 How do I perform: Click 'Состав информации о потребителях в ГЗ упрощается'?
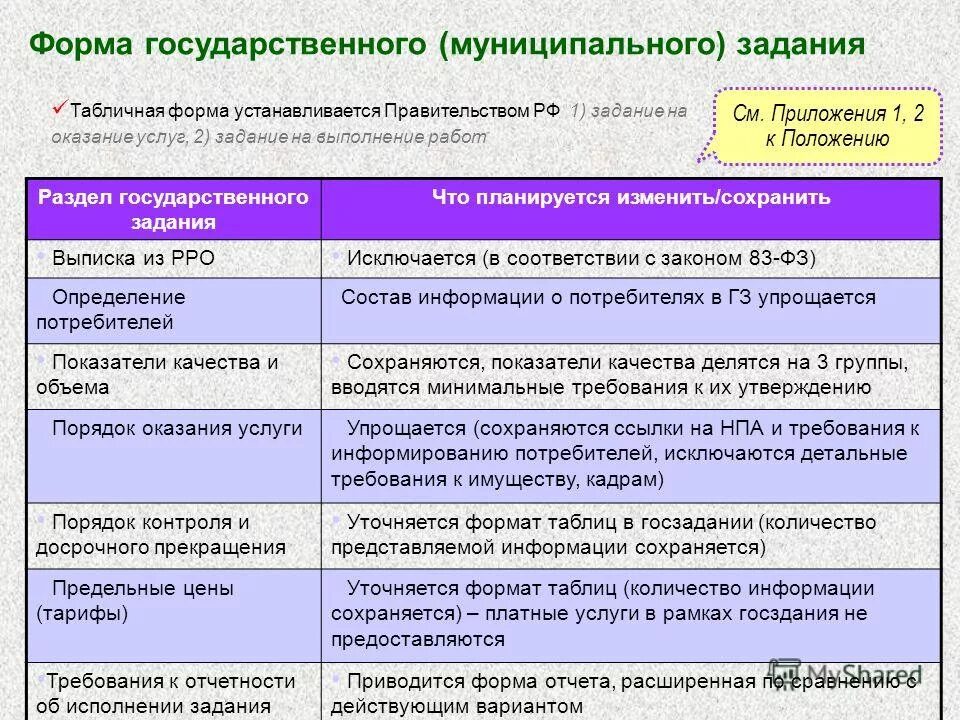click(x=631, y=310)
